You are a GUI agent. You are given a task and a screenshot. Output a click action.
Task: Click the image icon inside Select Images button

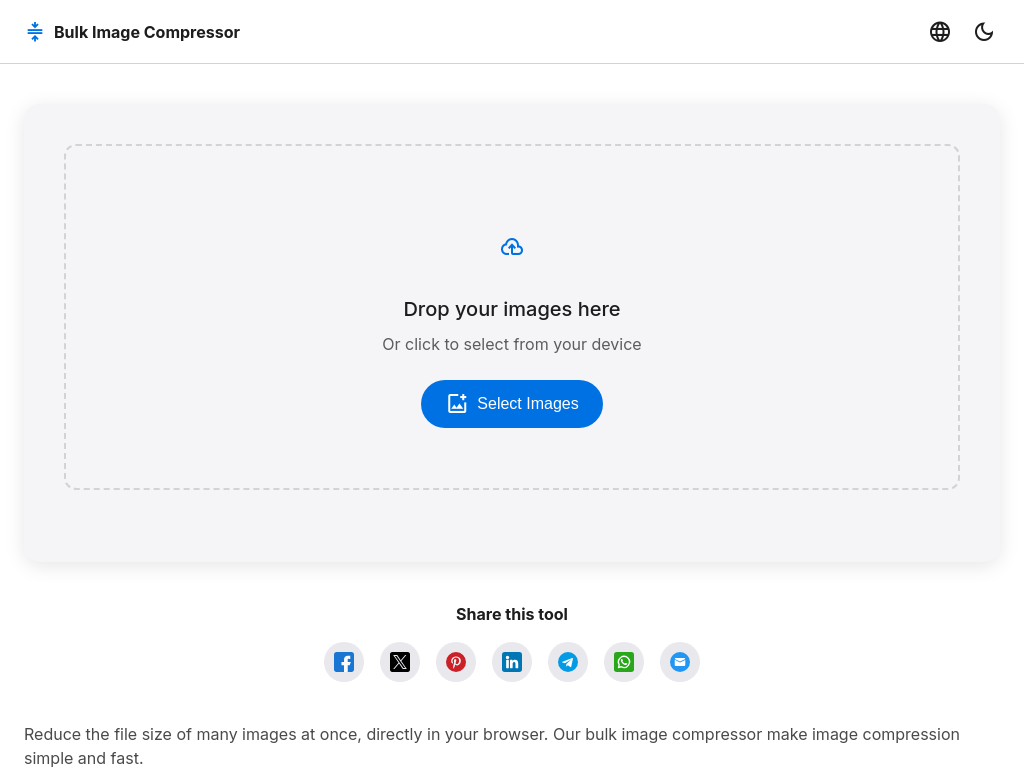(x=458, y=403)
